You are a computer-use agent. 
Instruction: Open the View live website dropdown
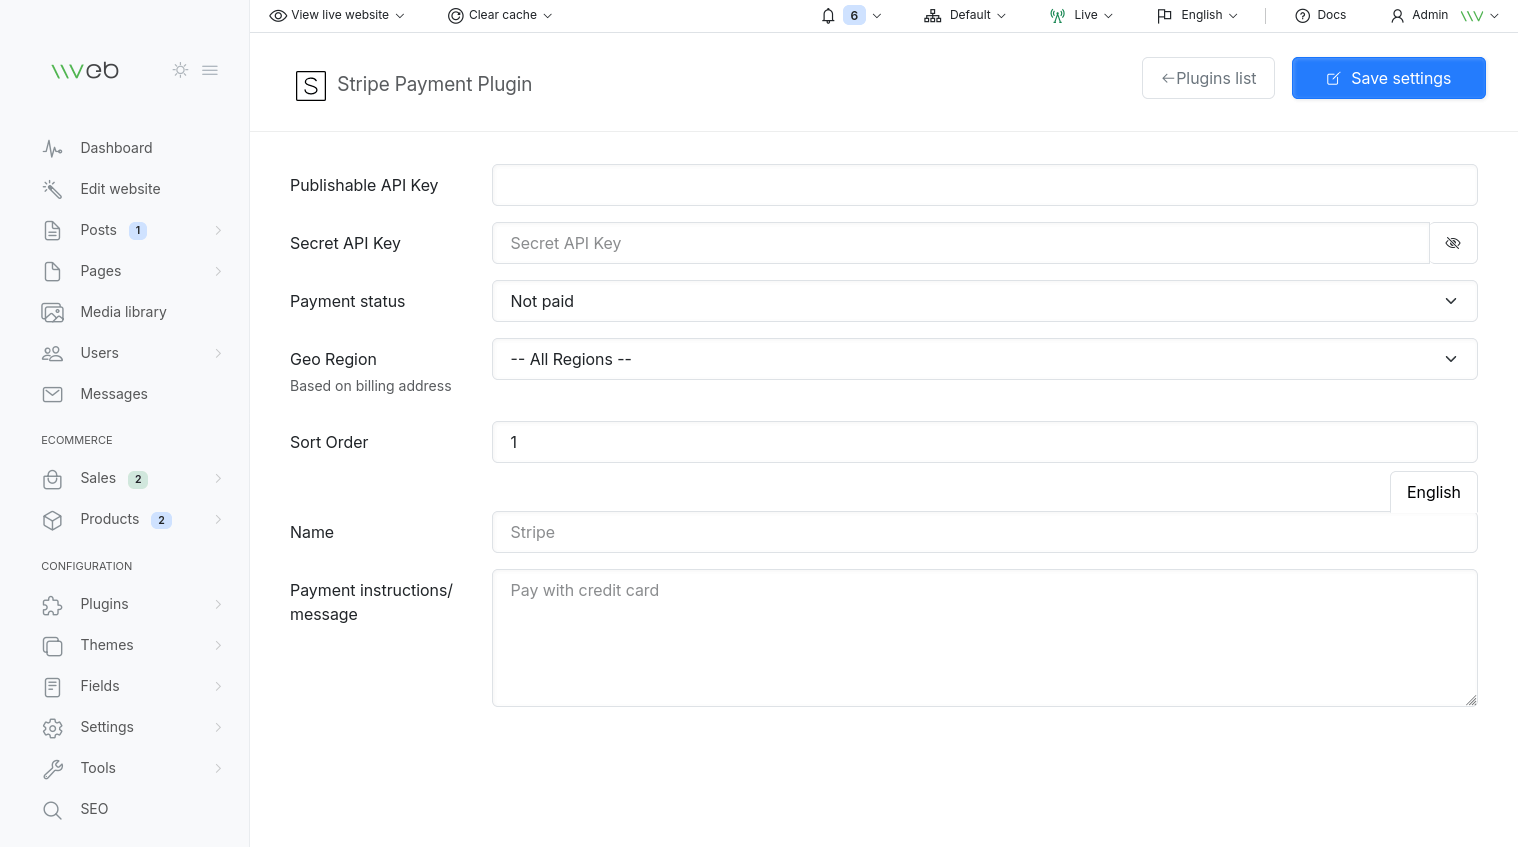338,16
